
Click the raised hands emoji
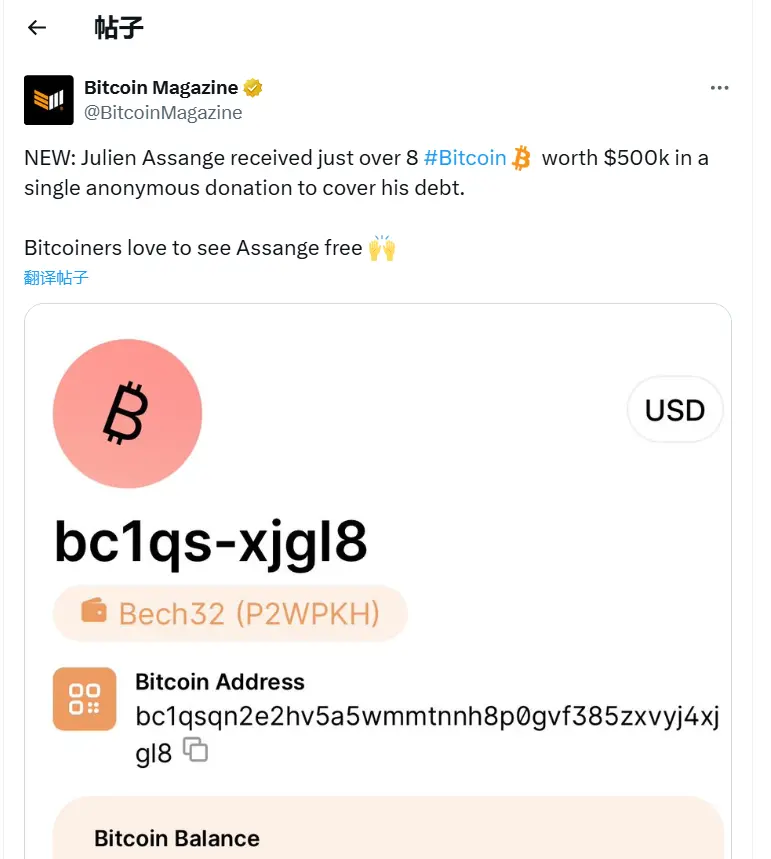click(x=382, y=248)
